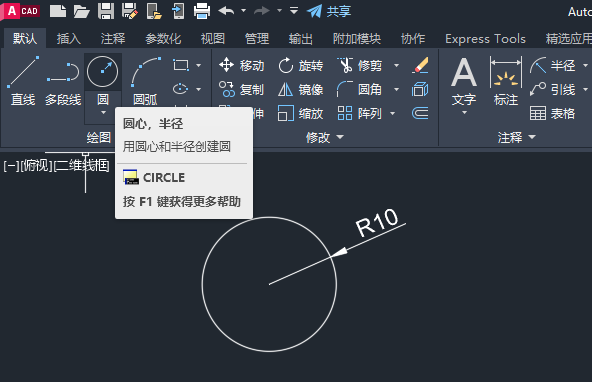The image size is (592, 382).
Task: Open the Express Tools tab
Action: (x=485, y=39)
